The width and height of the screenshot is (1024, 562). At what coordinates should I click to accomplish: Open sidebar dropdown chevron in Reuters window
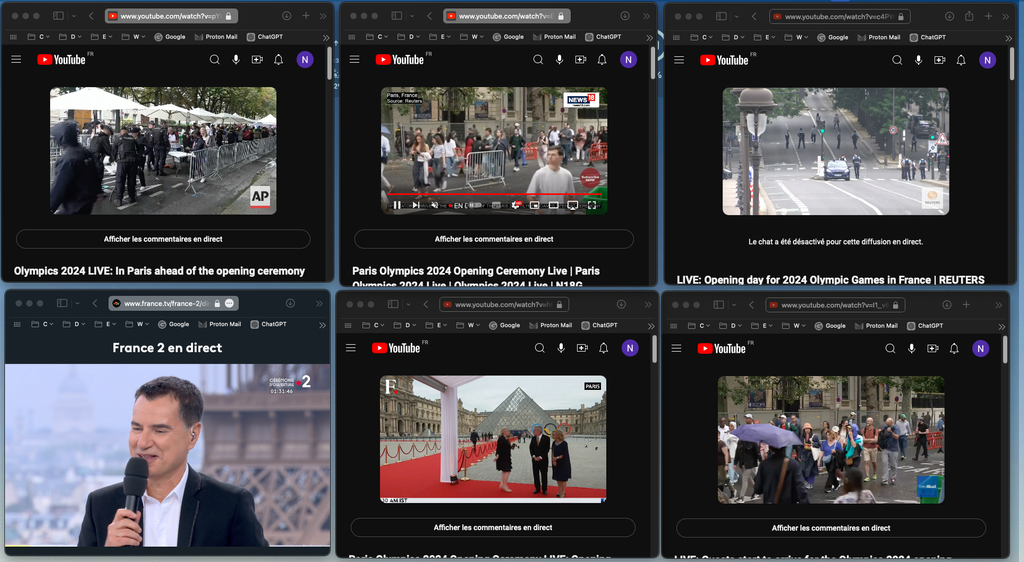(x=737, y=16)
